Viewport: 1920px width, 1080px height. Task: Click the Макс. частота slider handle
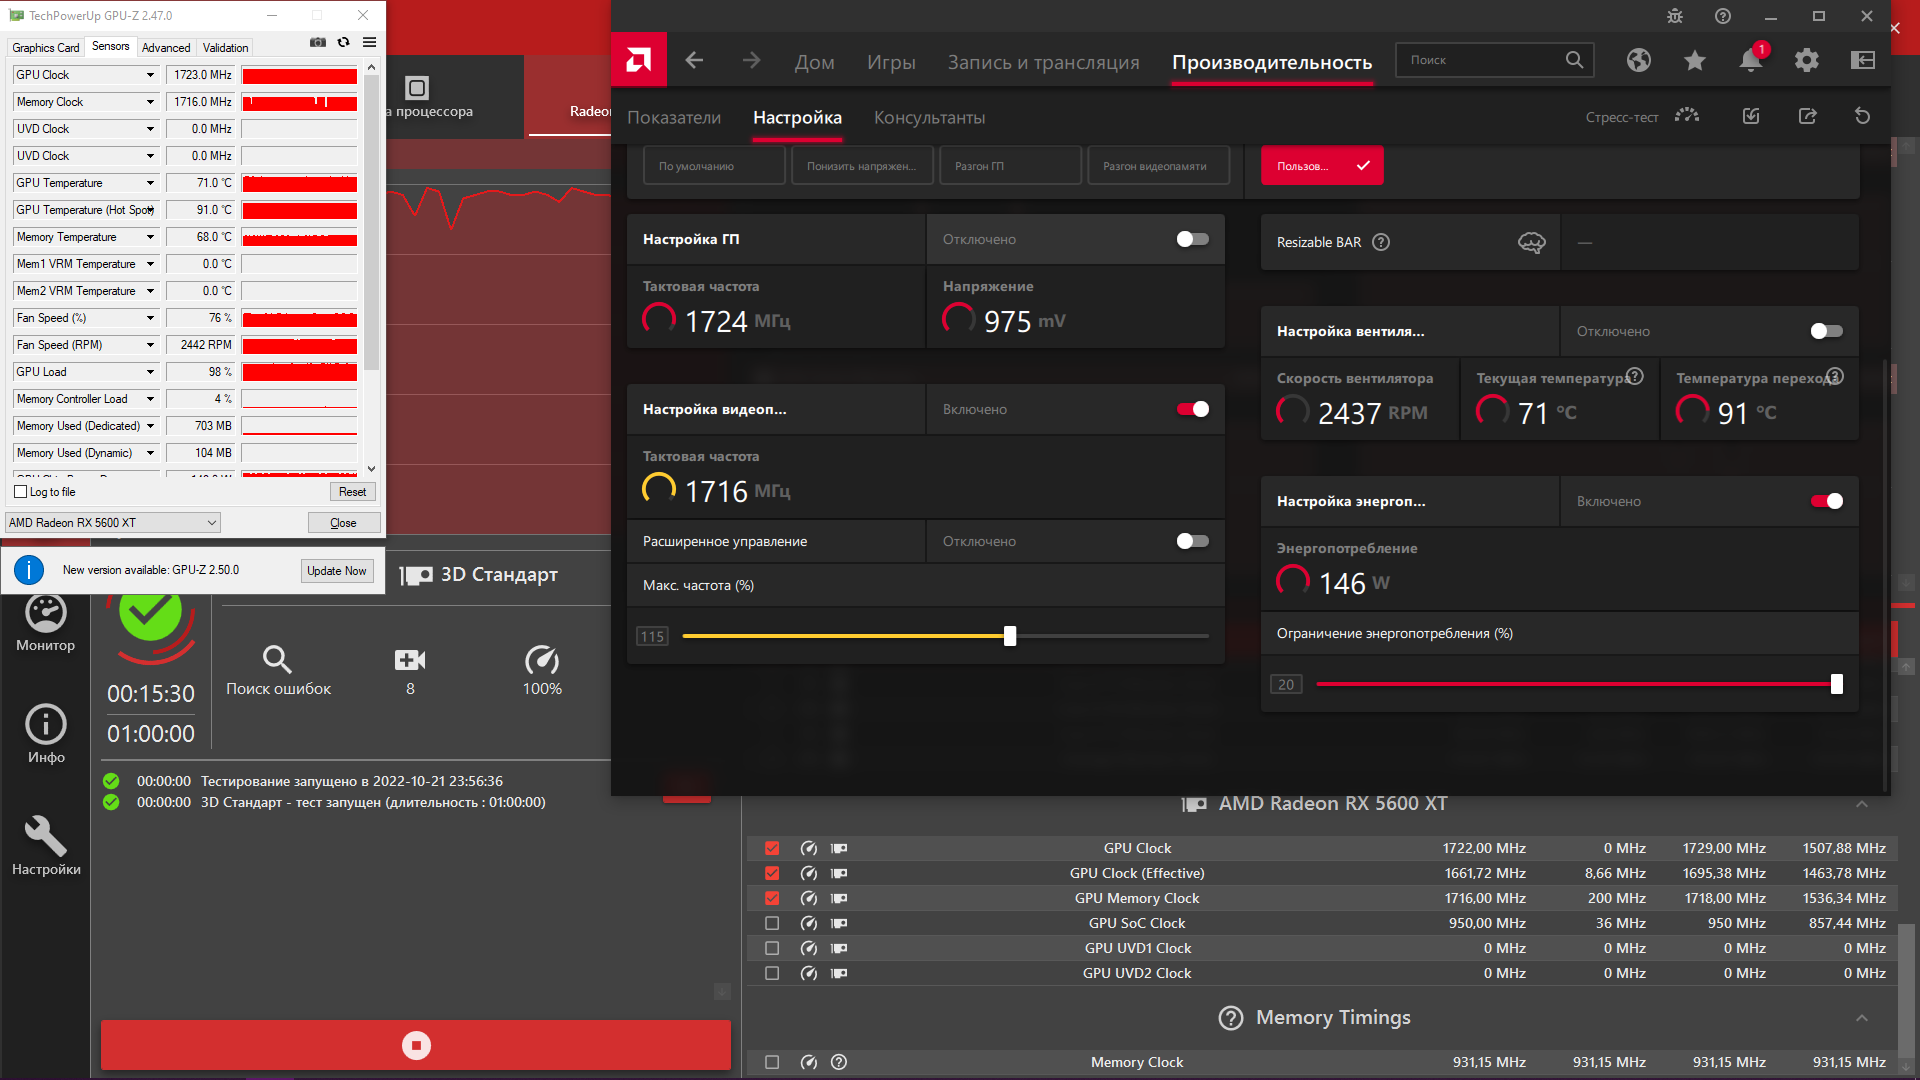coord(1010,636)
